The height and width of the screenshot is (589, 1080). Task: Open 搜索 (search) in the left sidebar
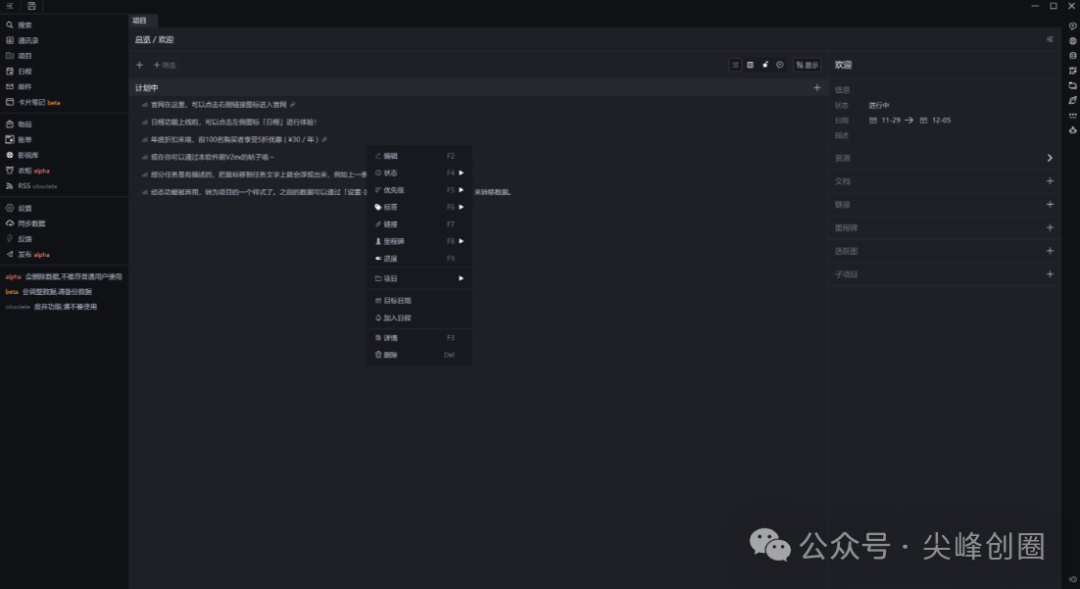[x=19, y=25]
